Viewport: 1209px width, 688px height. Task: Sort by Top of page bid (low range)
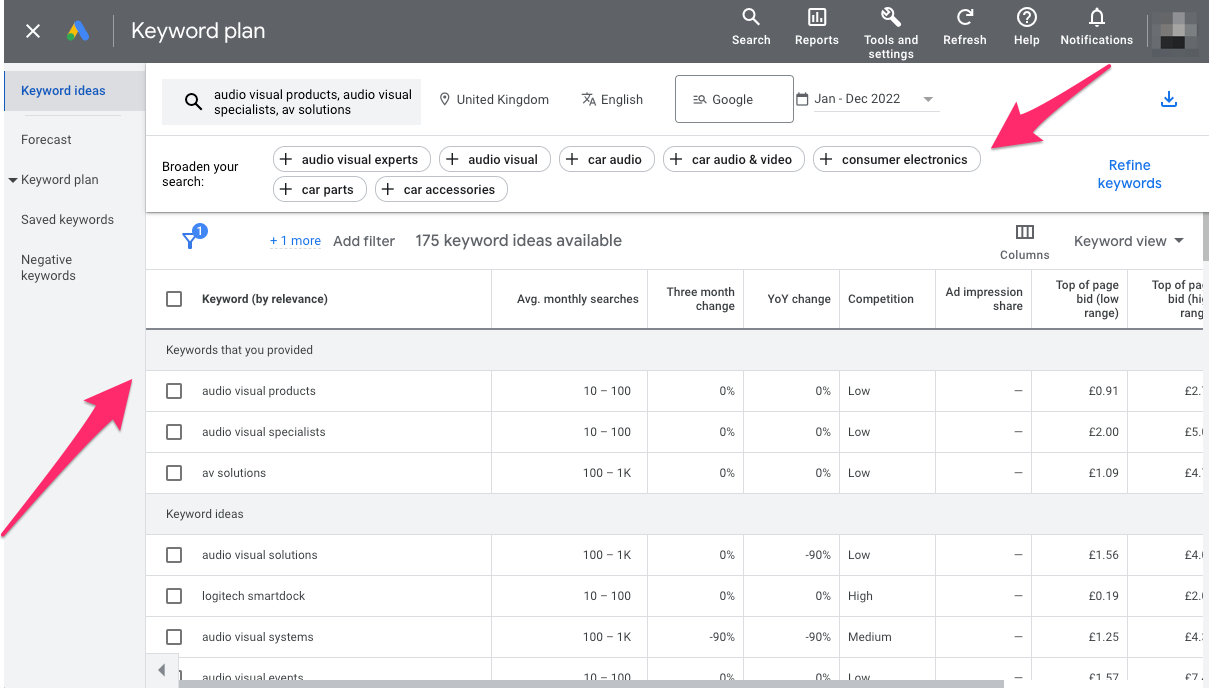coord(1087,299)
